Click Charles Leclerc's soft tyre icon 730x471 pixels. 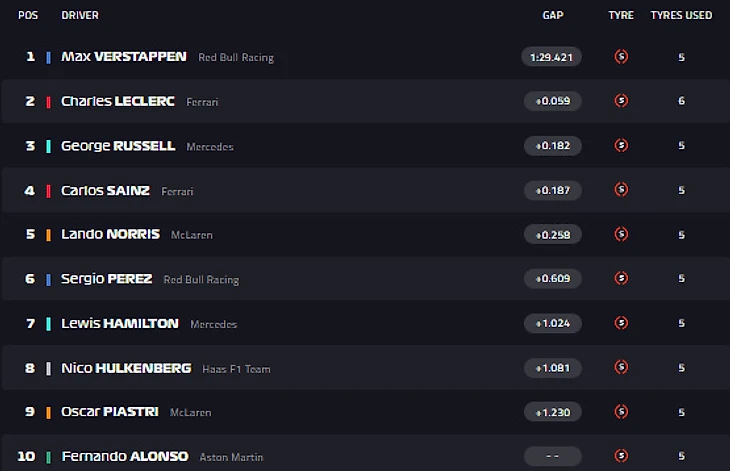[621, 101]
